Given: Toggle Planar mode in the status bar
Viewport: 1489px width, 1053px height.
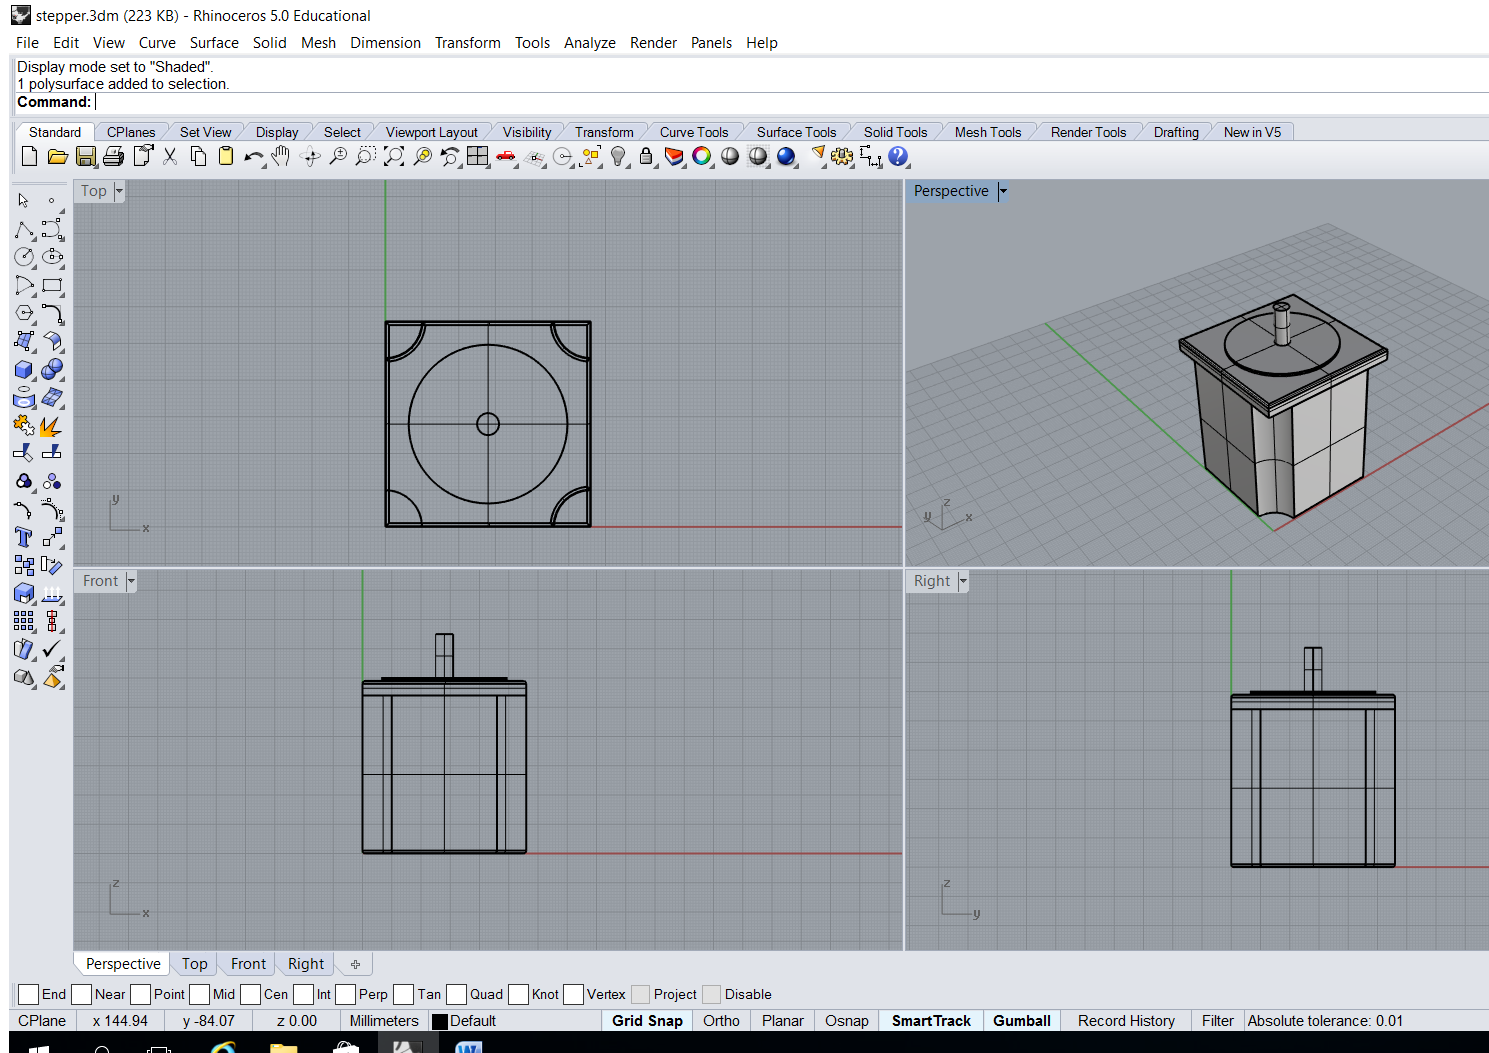Looking at the screenshot, I should [782, 1021].
